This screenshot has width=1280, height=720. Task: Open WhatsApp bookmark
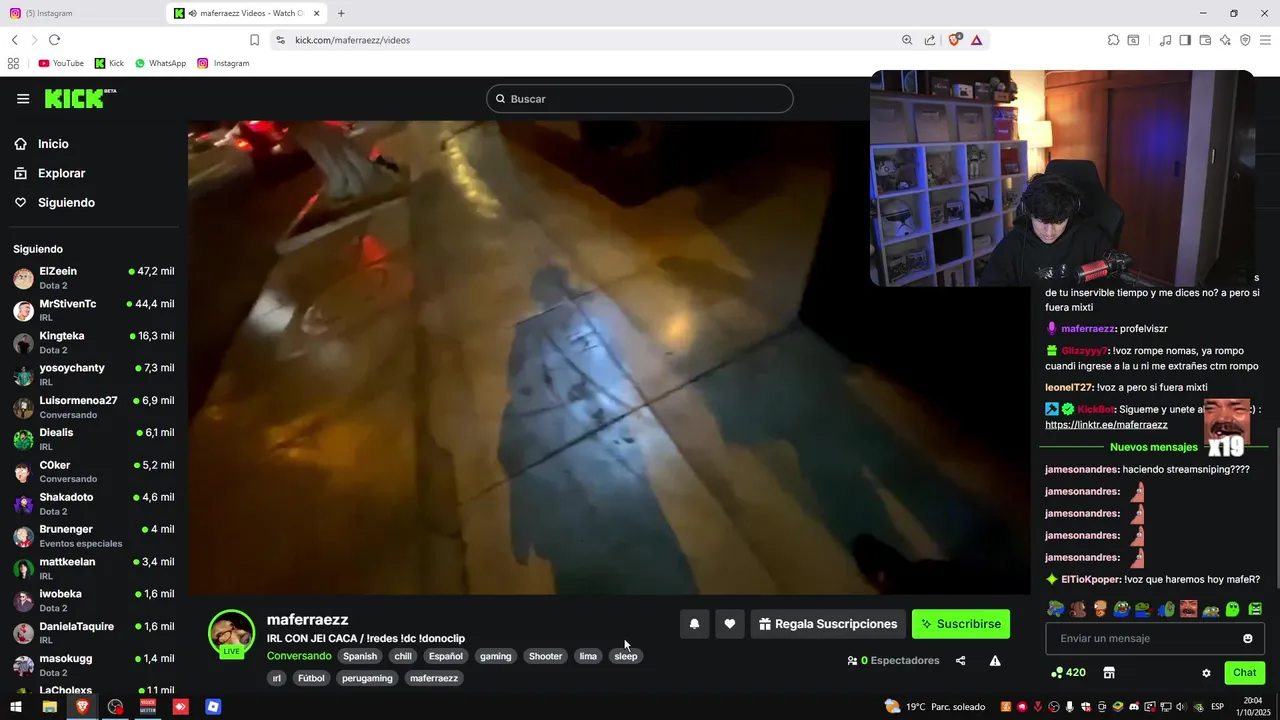pyautogui.click(x=160, y=63)
